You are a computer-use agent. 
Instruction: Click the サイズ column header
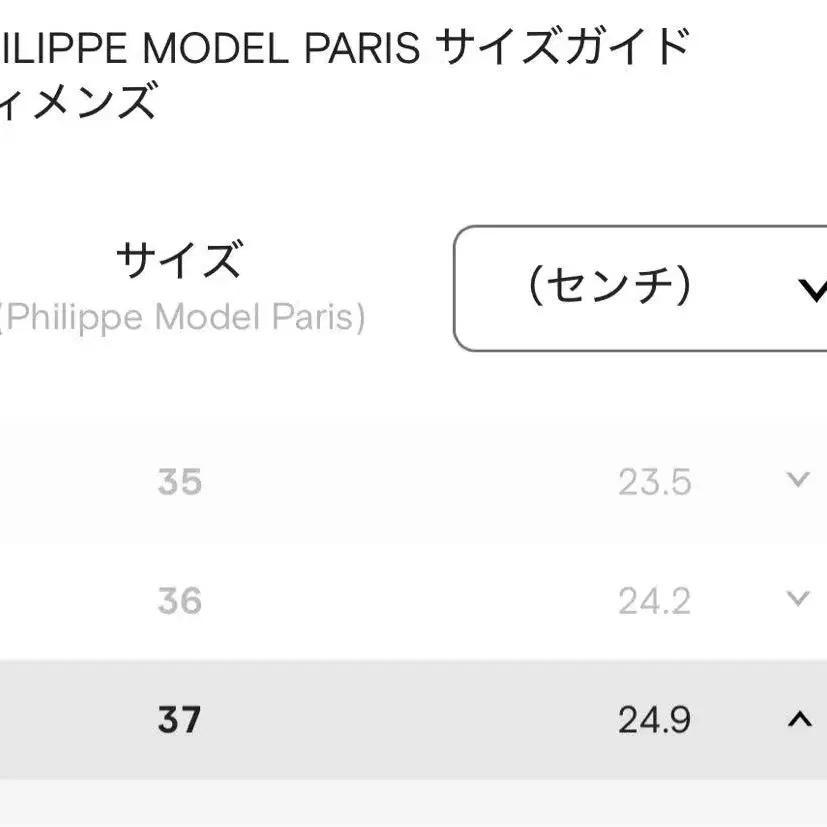180,259
